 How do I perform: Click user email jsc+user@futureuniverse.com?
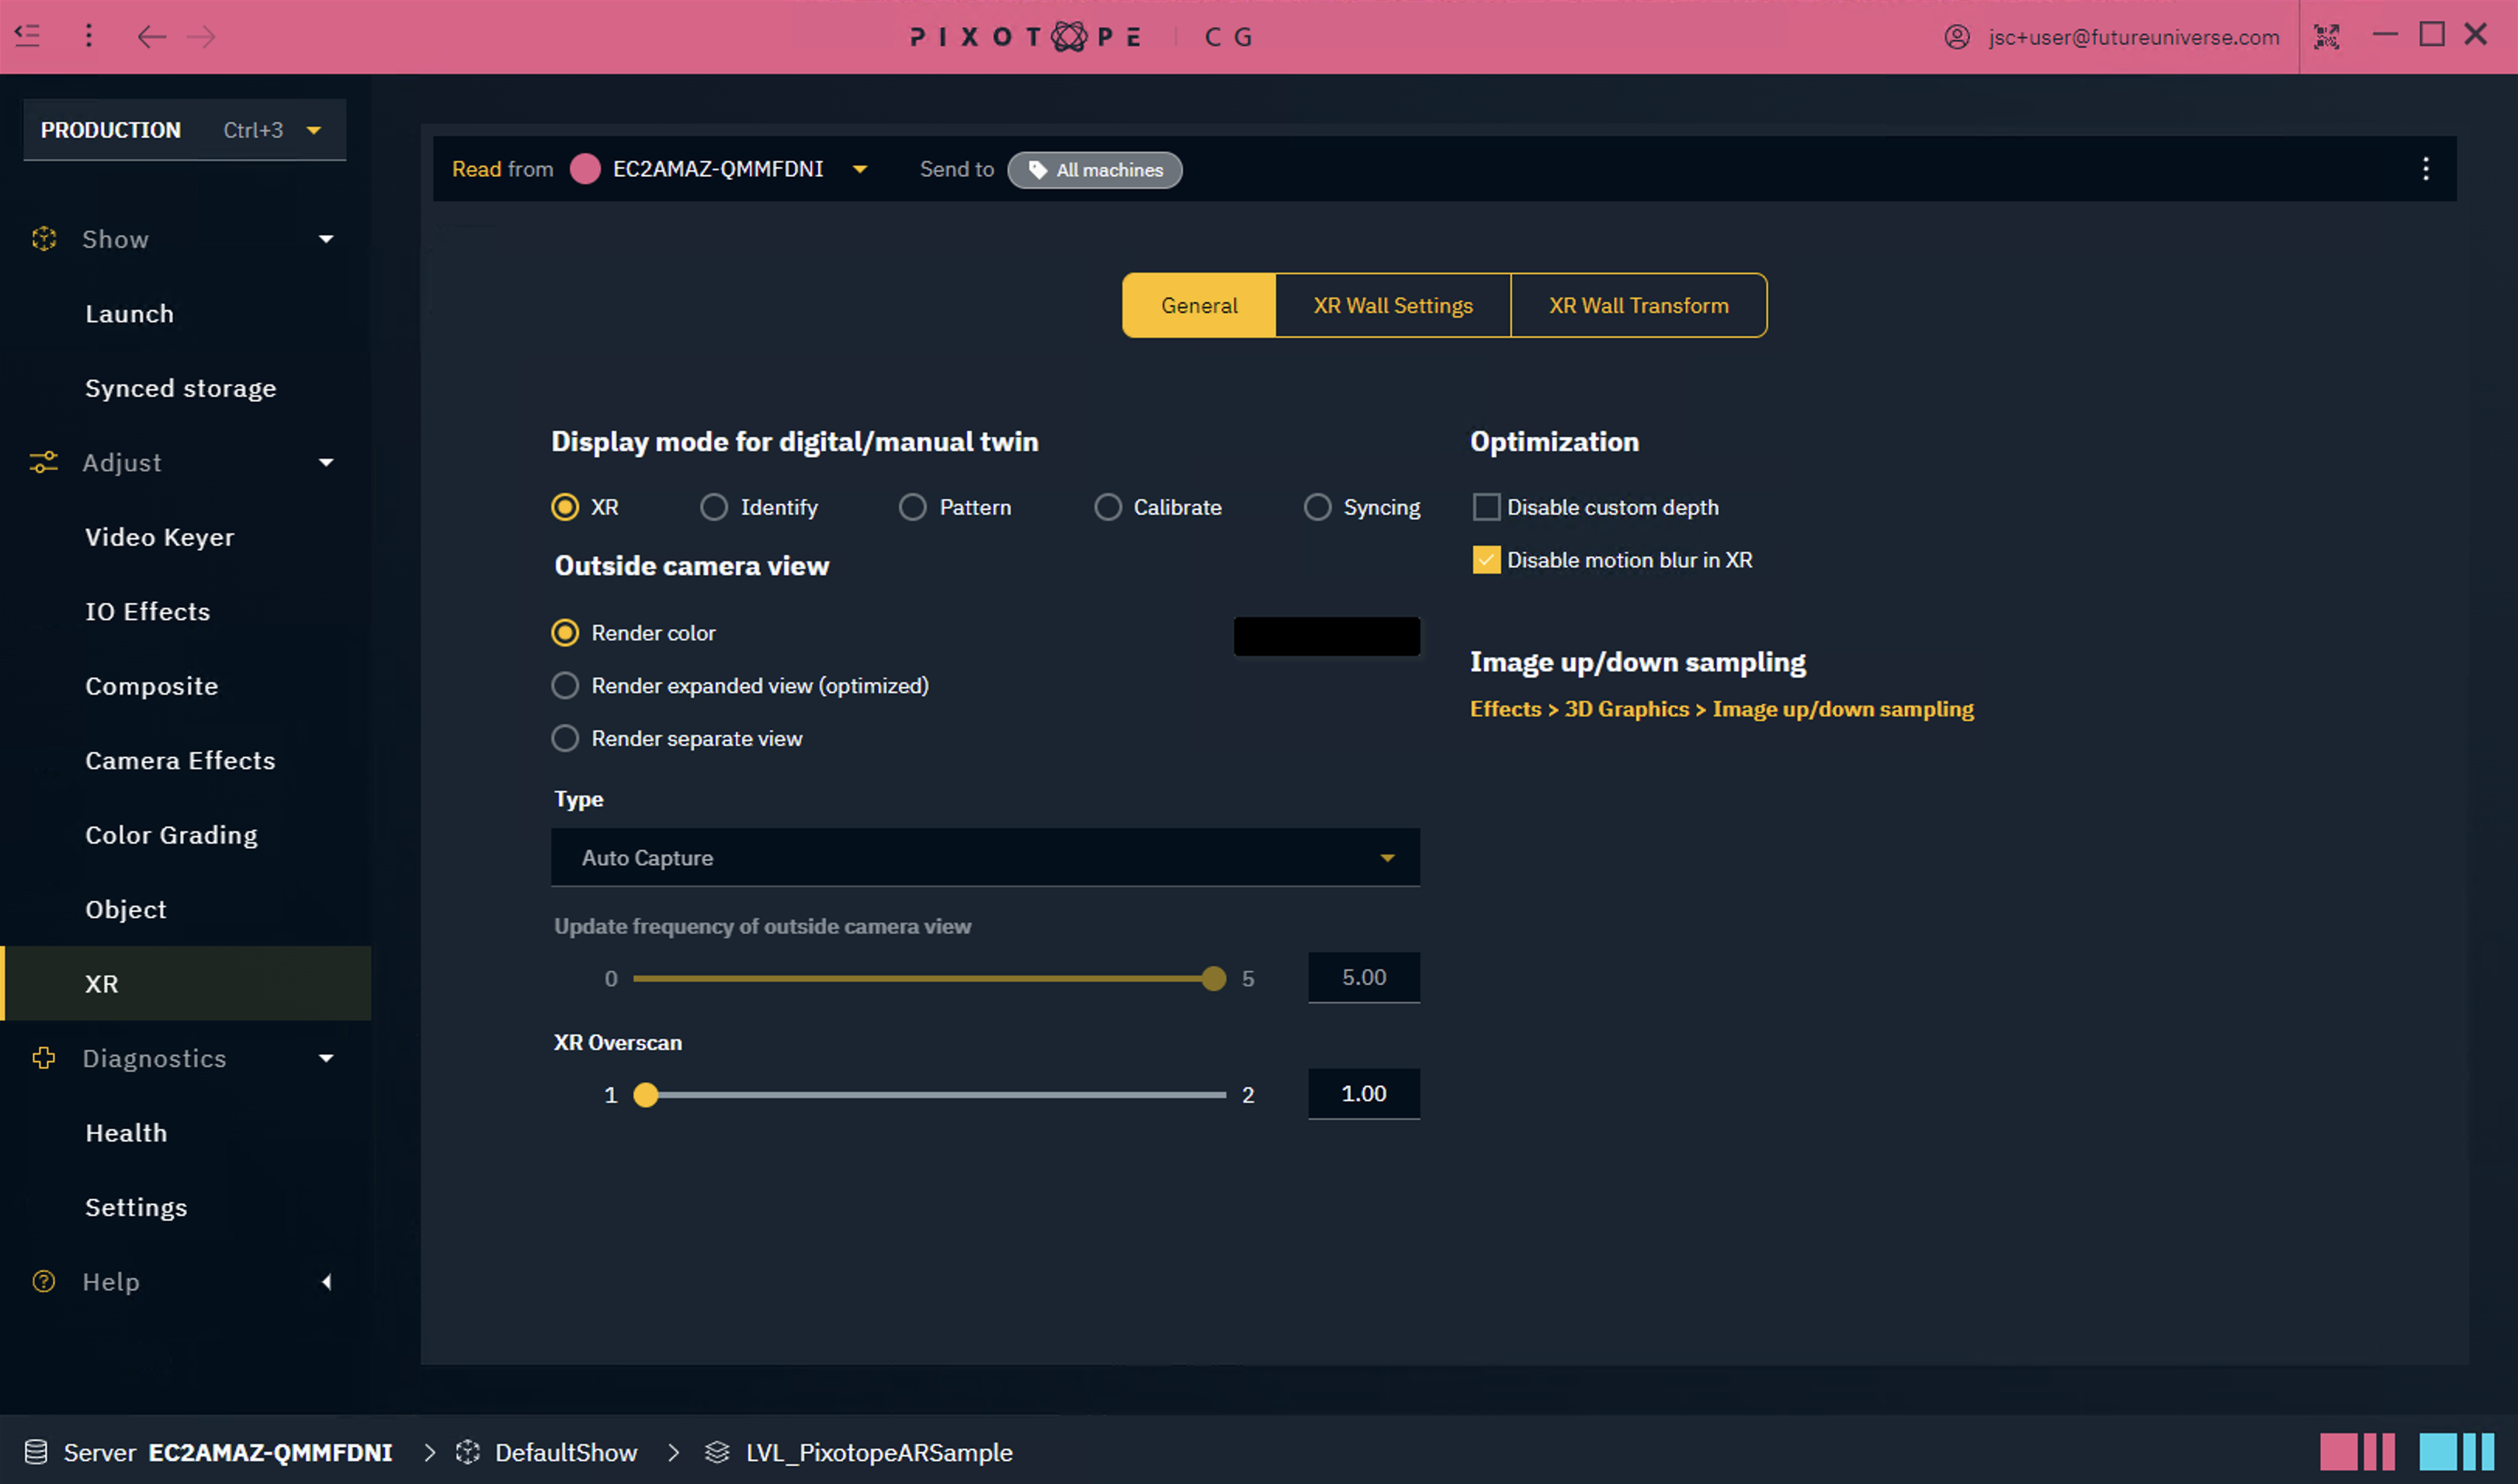tap(2134, 37)
